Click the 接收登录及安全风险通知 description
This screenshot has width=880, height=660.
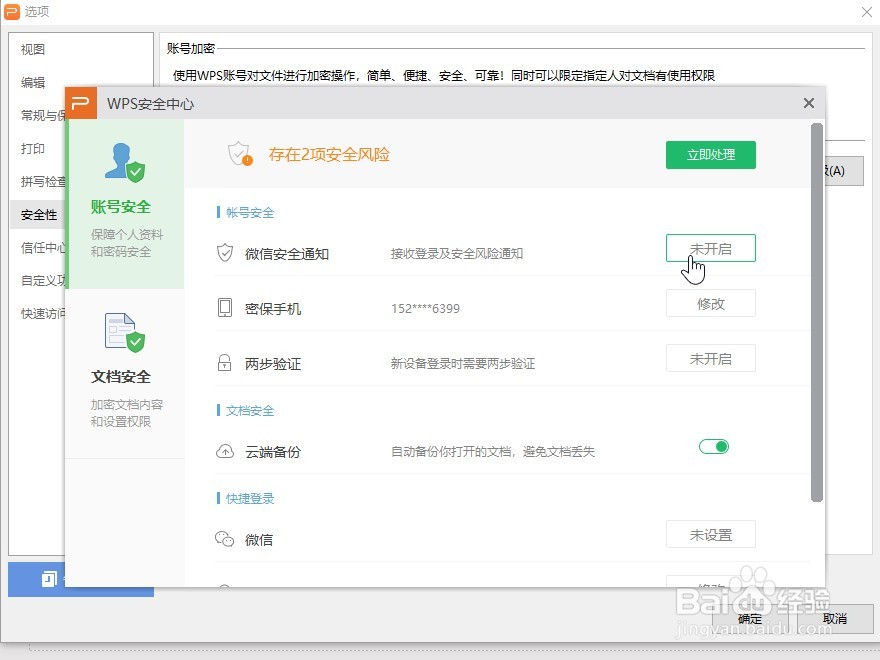tap(457, 253)
